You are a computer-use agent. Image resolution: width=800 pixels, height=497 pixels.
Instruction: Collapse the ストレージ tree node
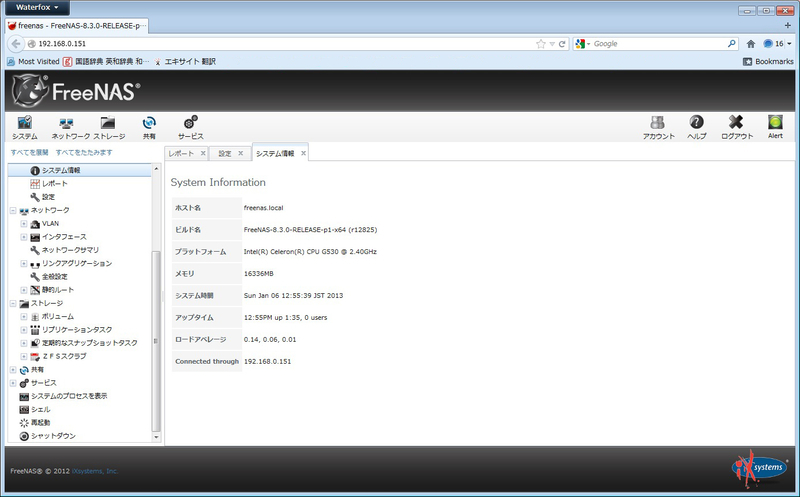click(13, 303)
